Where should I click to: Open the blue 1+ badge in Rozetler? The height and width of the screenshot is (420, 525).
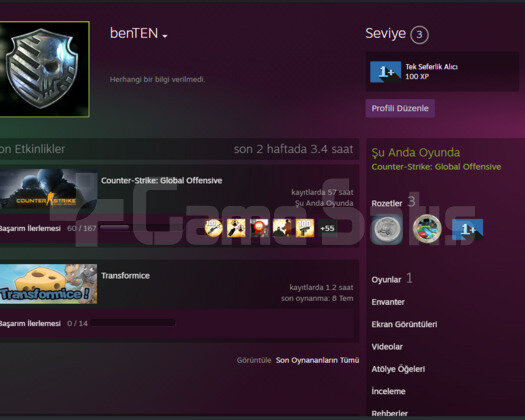[468, 229]
